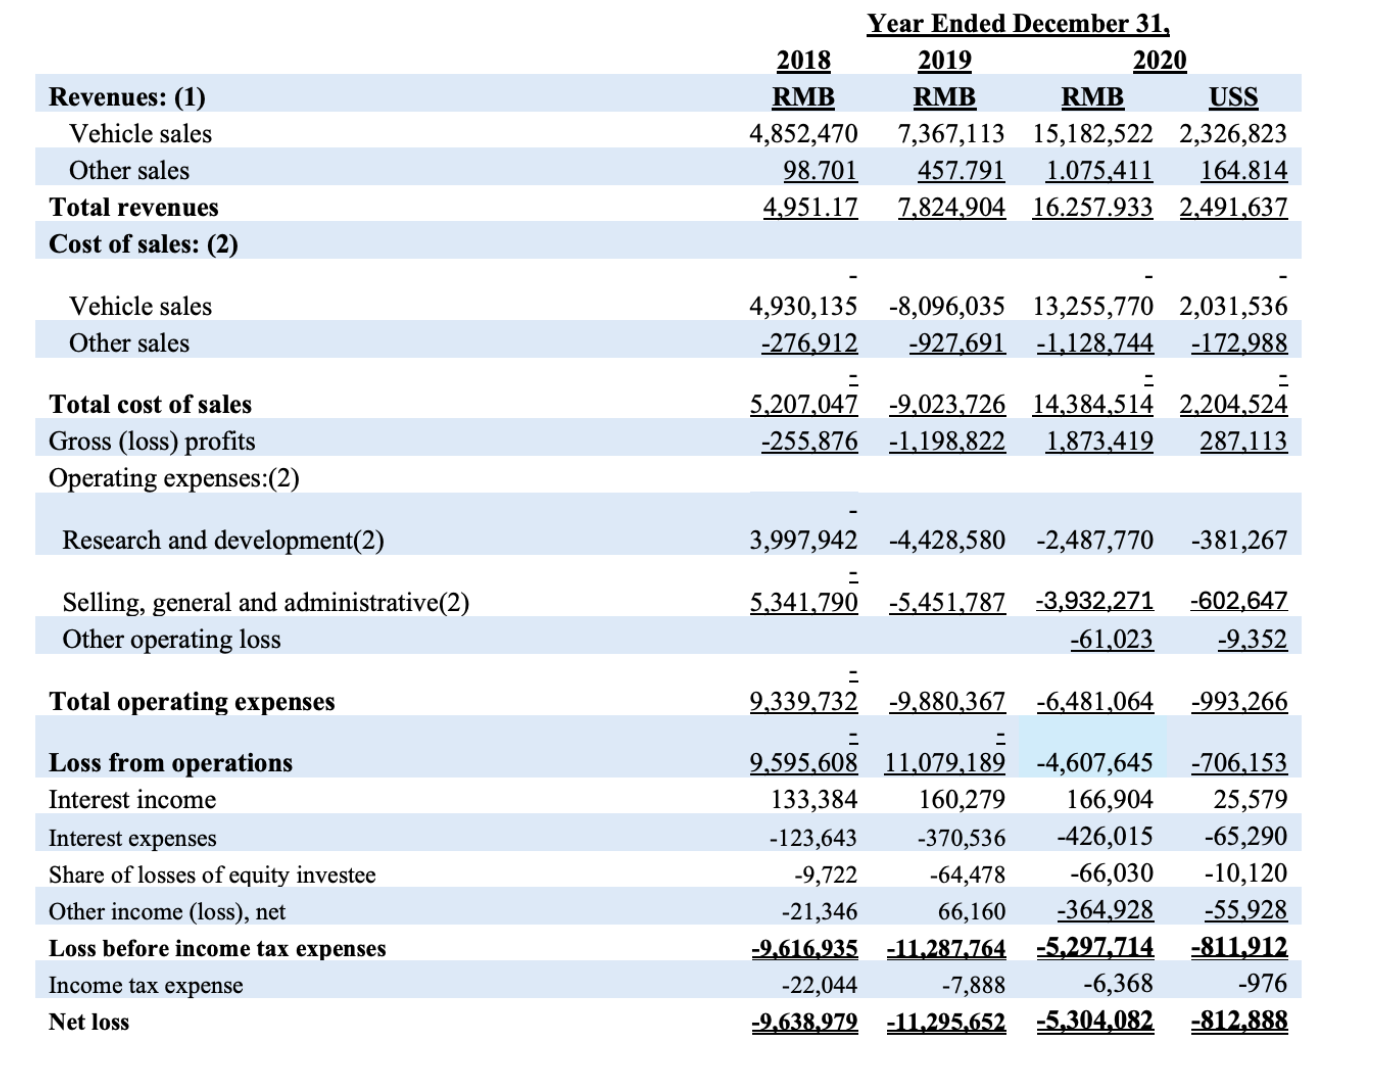The image size is (1374, 1068).
Task: Select the 'Total operating expenses' row label
Action: pyautogui.click(x=192, y=702)
